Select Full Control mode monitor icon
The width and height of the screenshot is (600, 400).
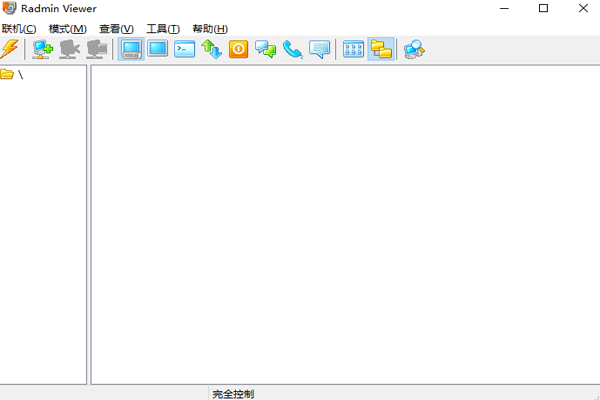(x=131, y=49)
